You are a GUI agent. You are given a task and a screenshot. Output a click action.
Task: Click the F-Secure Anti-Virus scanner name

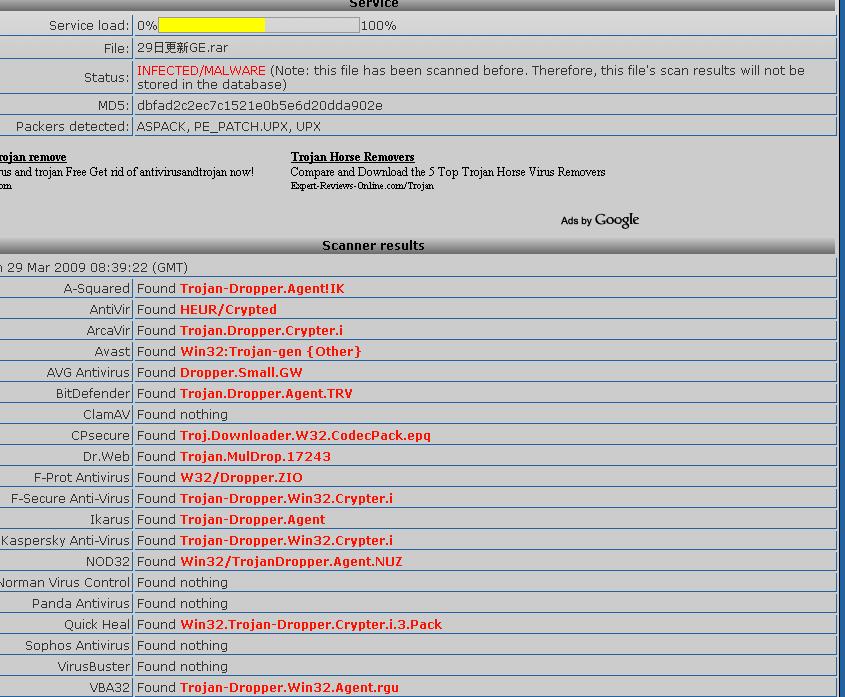tap(71, 499)
